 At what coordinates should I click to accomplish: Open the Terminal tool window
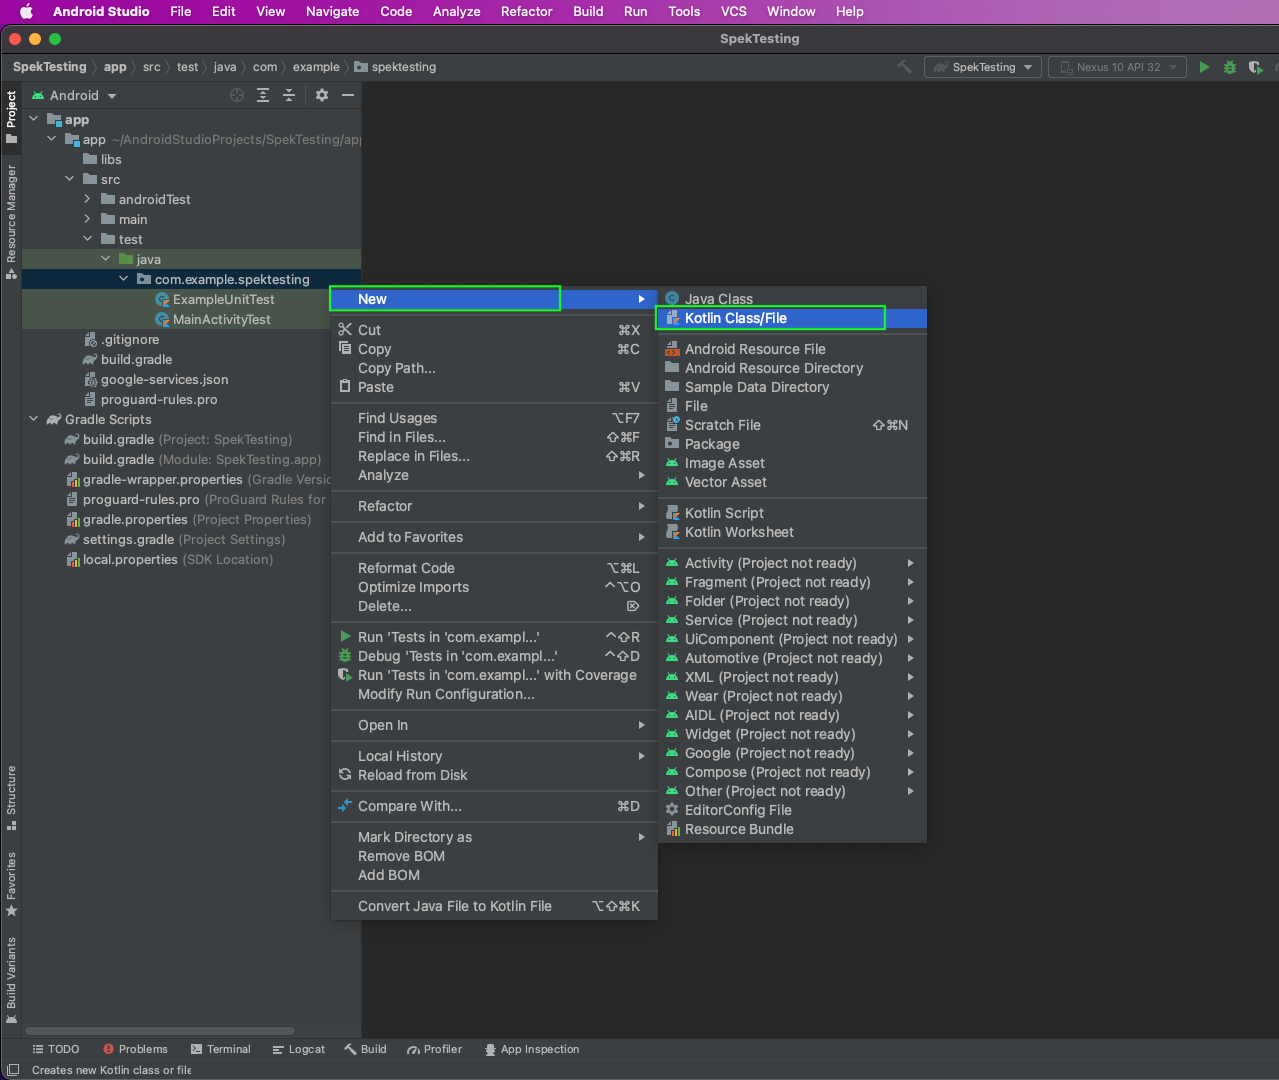click(x=221, y=1049)
